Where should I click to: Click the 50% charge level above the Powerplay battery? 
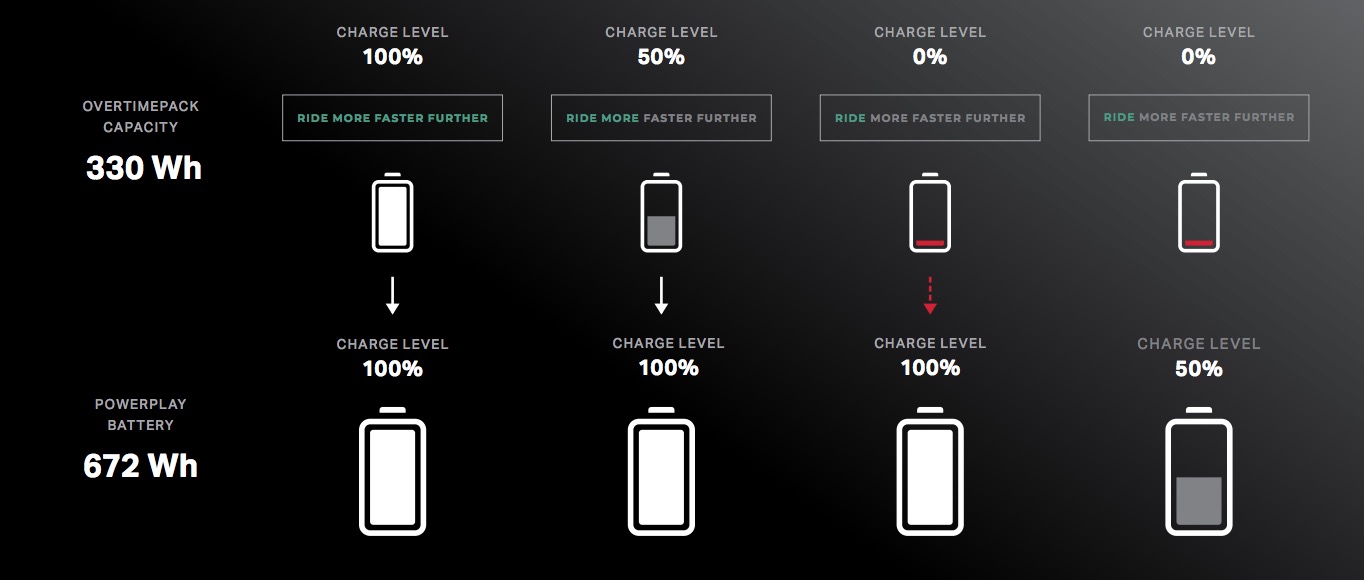point(1198,369)
